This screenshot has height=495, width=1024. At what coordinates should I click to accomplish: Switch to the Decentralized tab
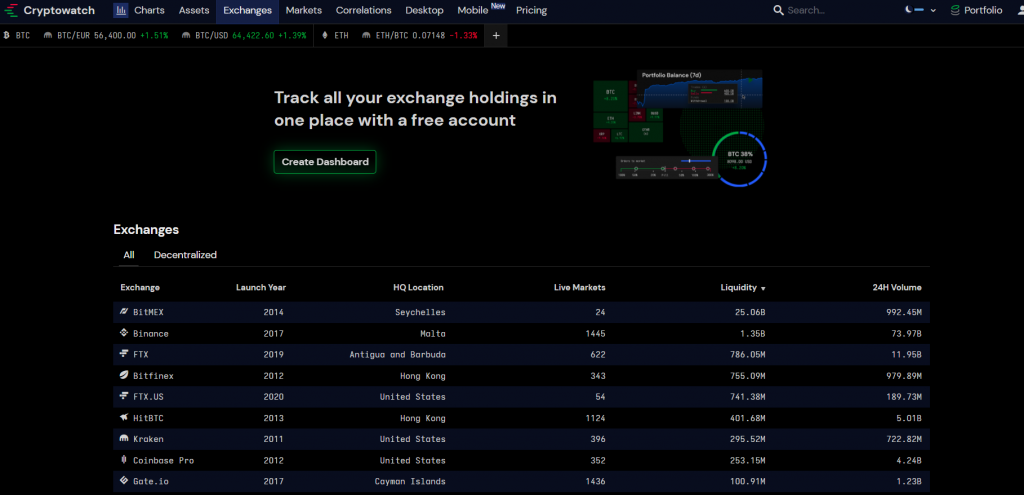pyautogui.click(x=185, y=255)
